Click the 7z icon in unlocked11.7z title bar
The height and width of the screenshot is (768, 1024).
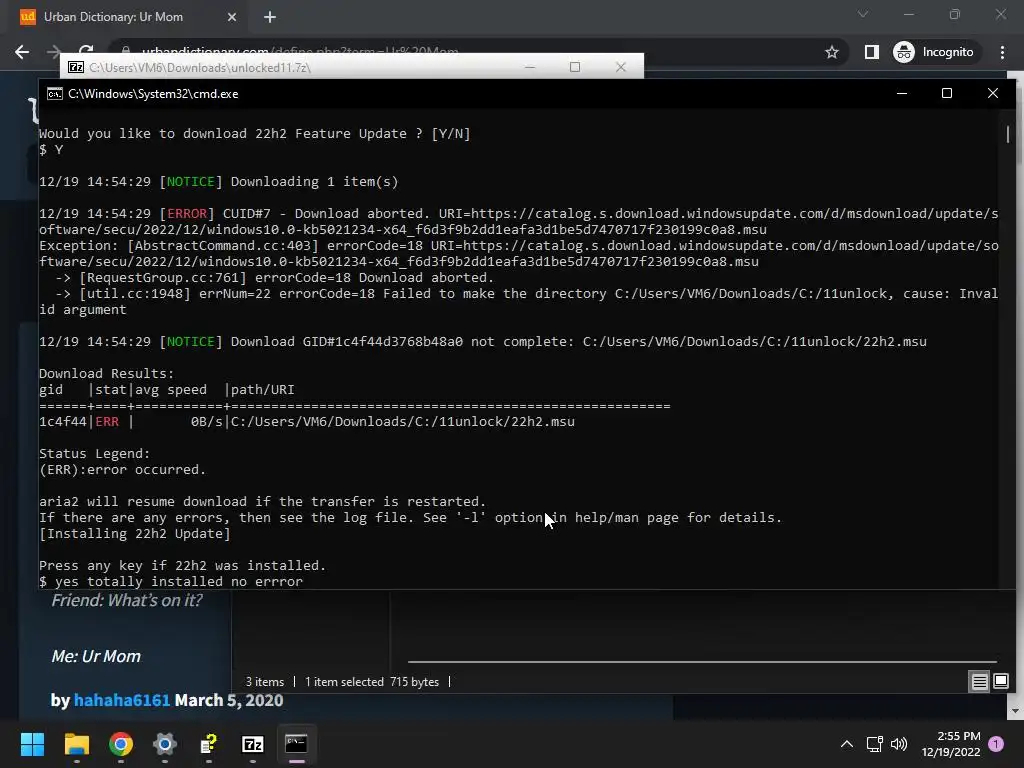76,67
